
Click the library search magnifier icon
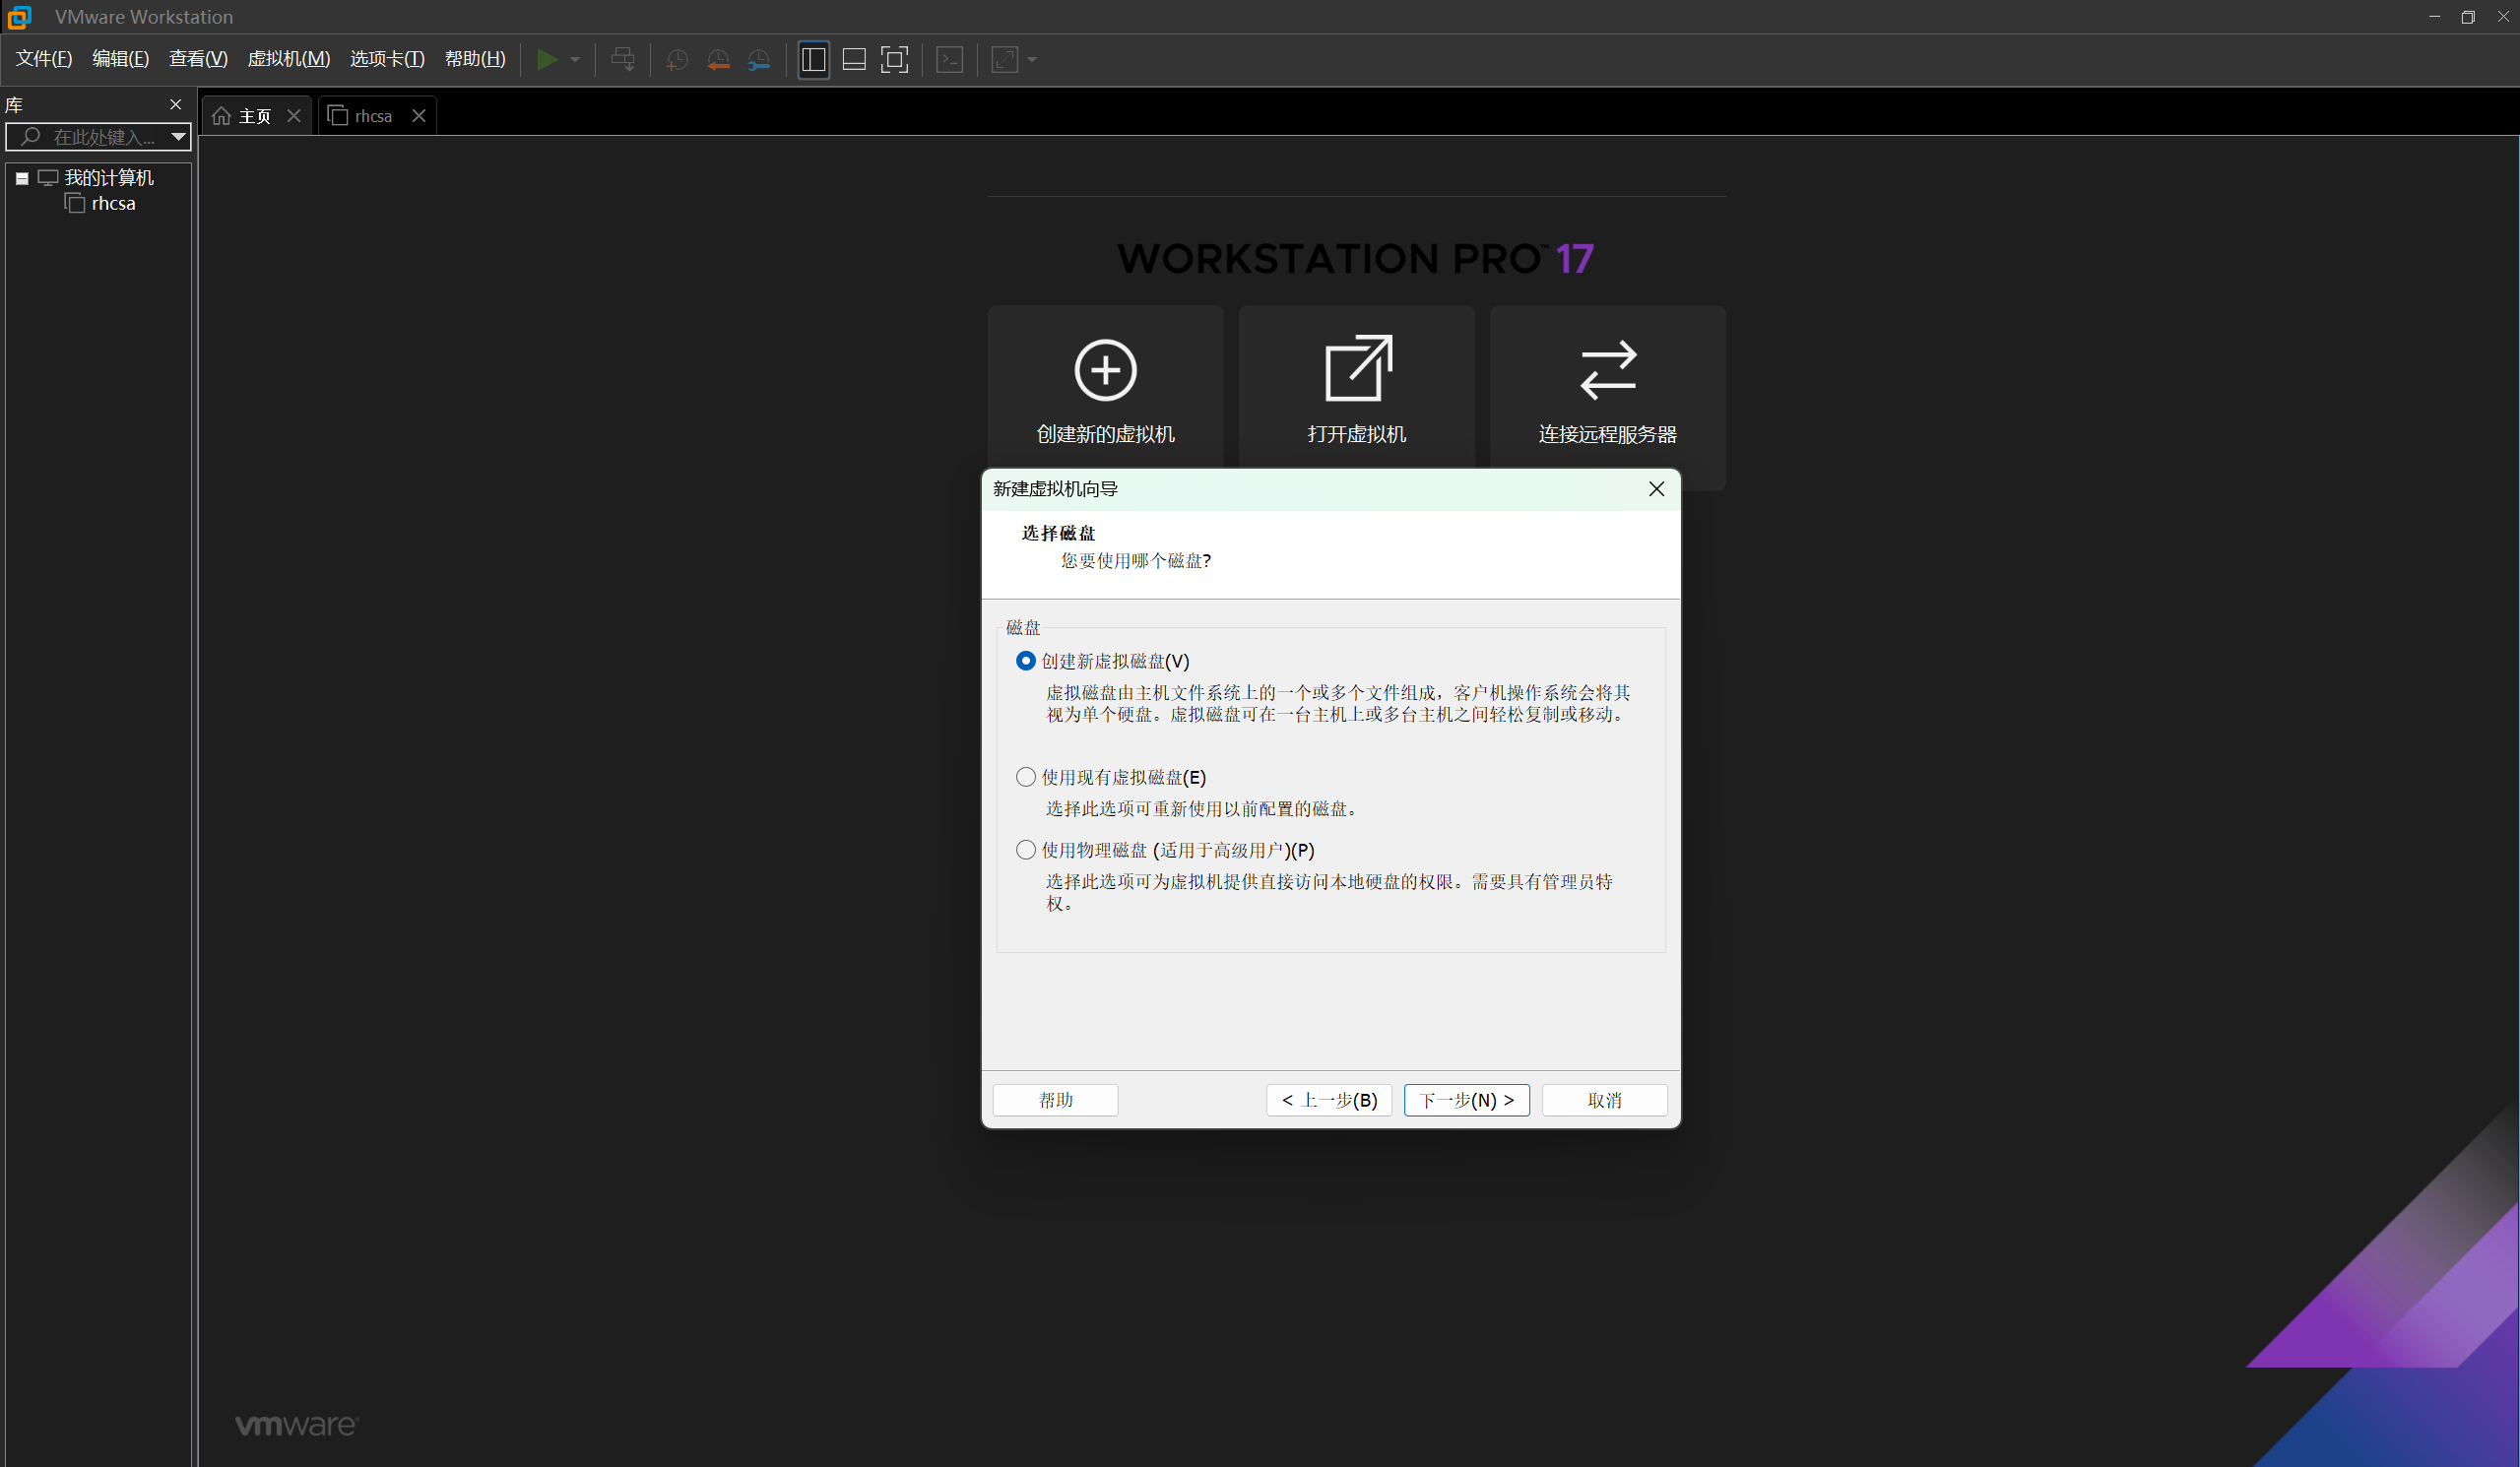point(30,136)
